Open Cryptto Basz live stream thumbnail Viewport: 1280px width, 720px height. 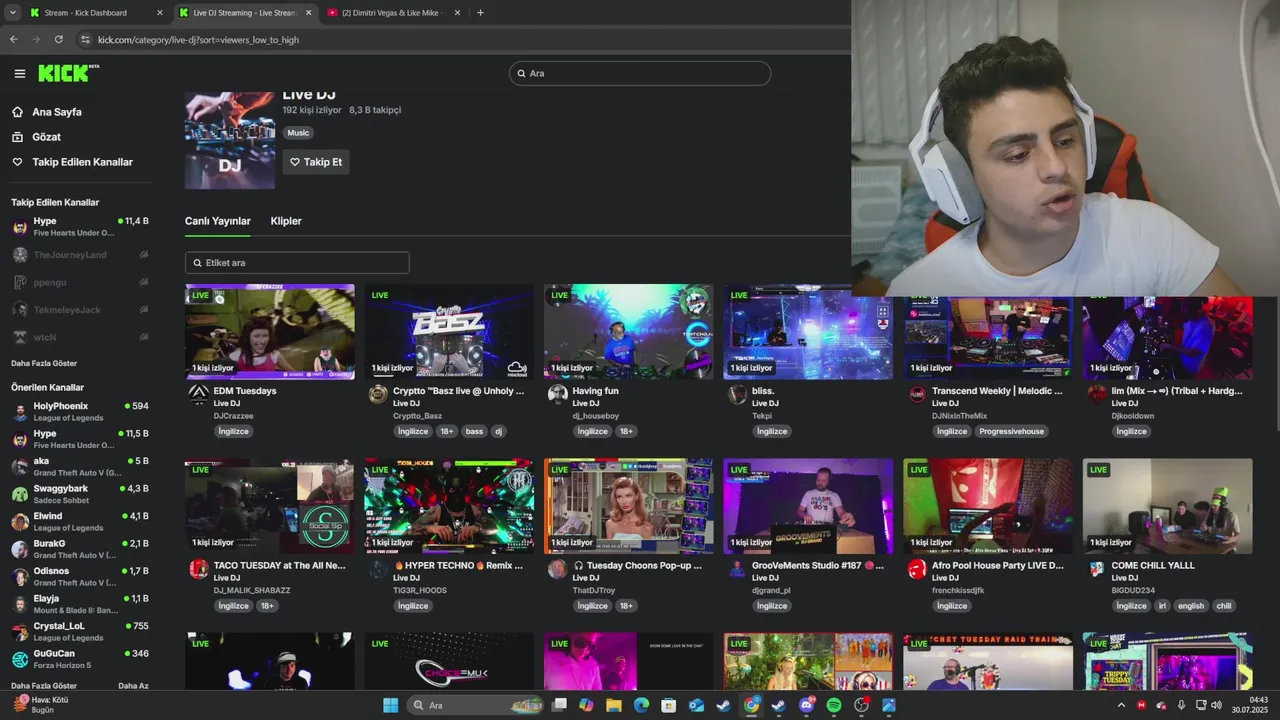coord(449,332)
